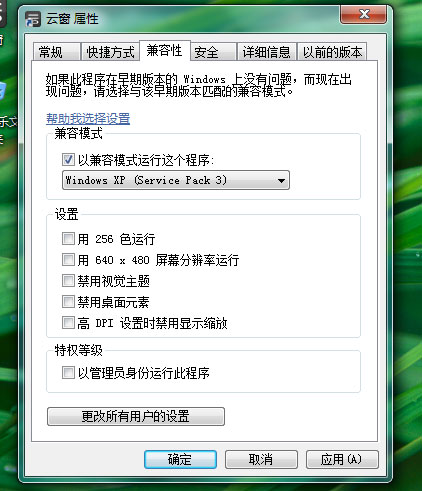Switch to the 常规 tab
The image size is (422, 491).
57,52
